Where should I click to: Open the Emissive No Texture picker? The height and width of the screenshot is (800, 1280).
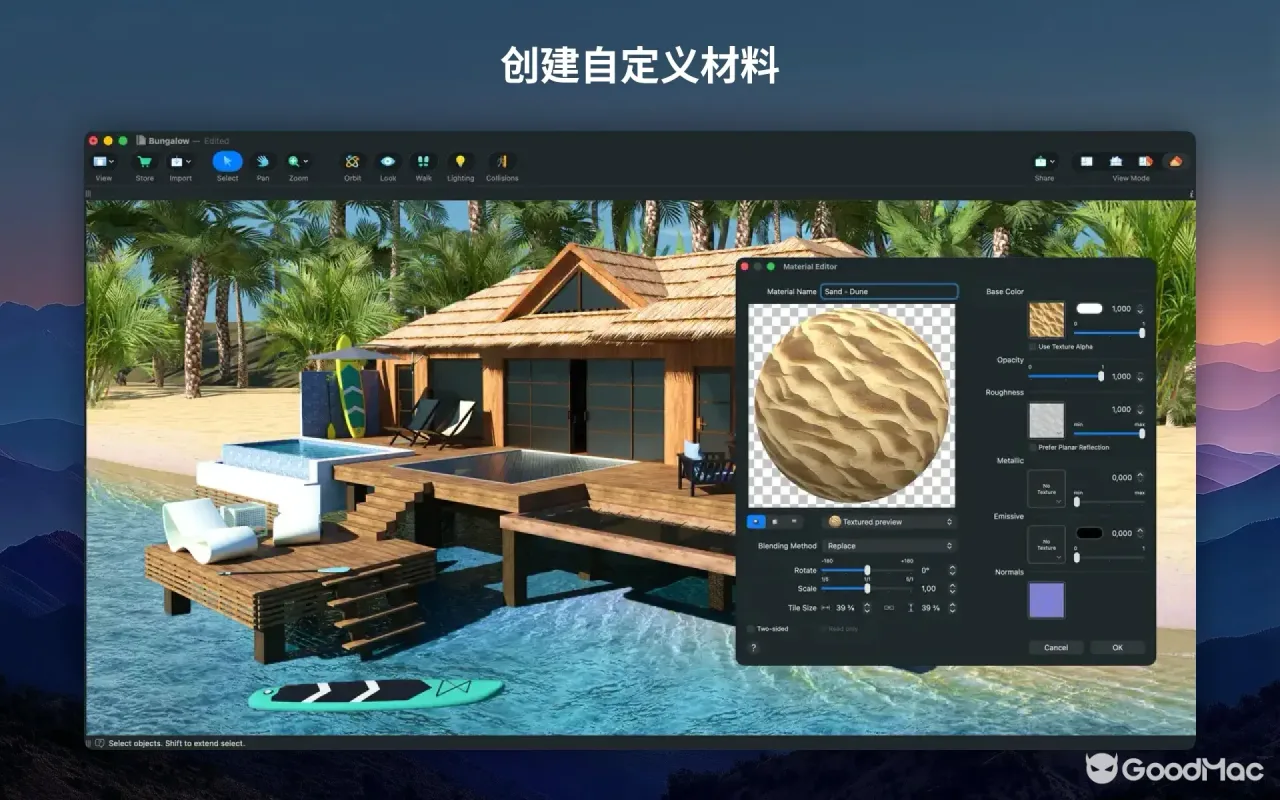pos(1046,545)
